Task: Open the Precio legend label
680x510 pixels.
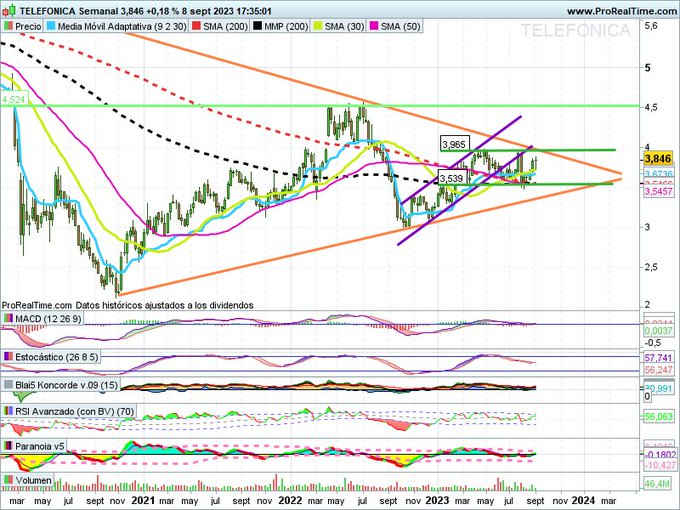Action: click(x=28, y=26)
